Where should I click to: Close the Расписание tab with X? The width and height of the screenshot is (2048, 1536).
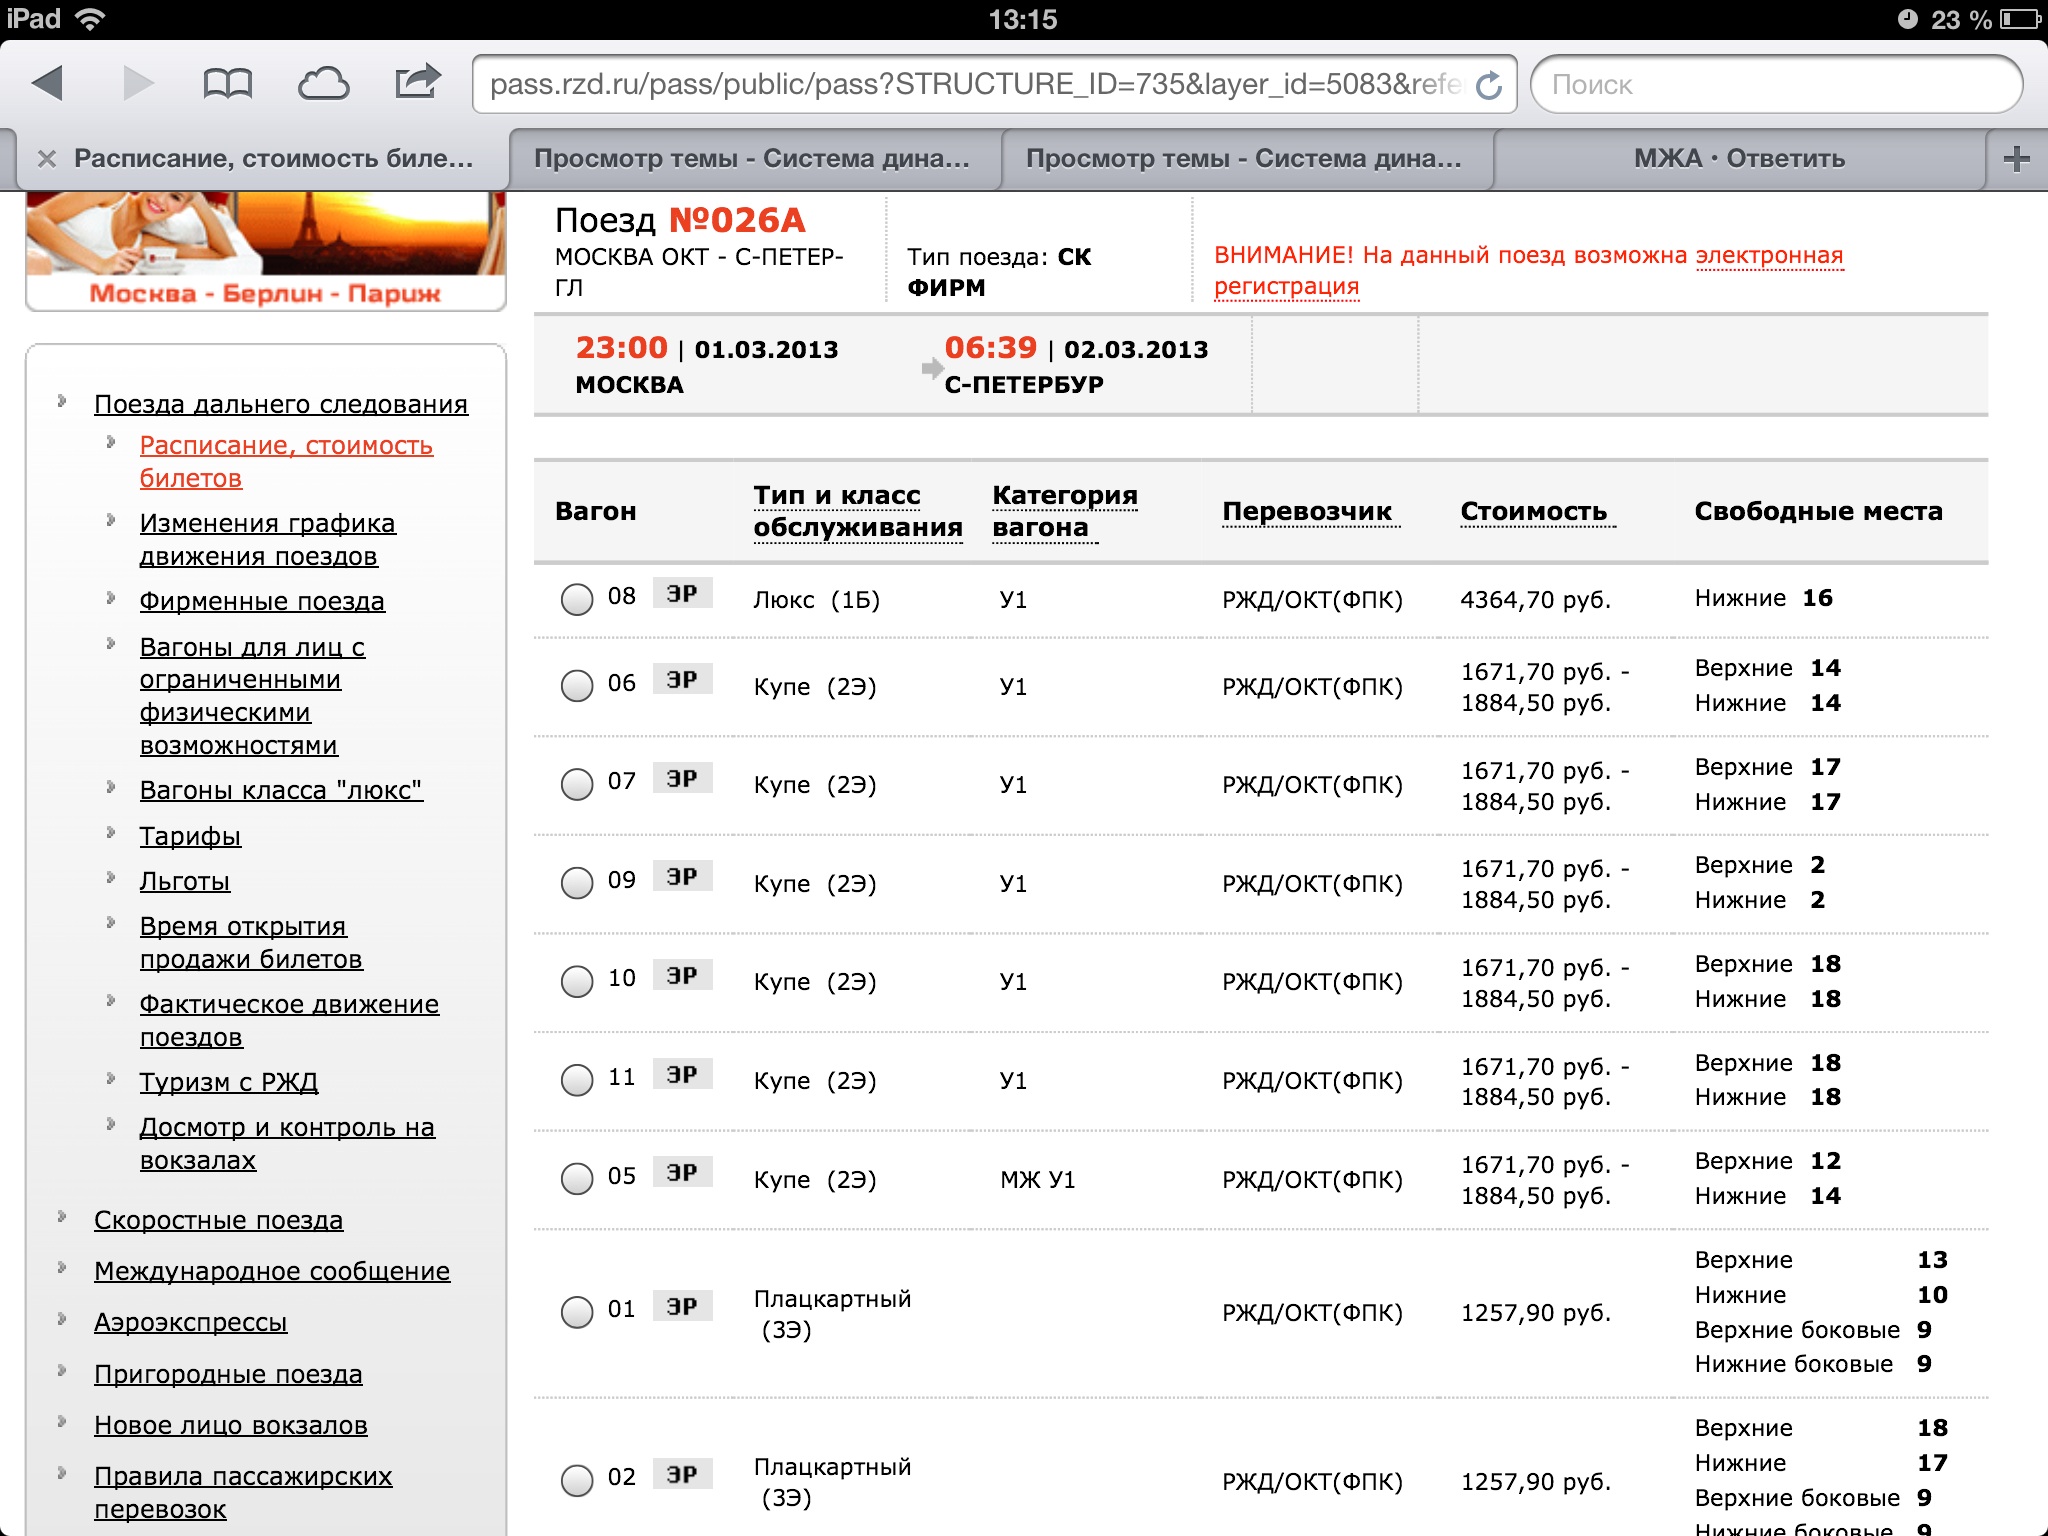point(46,159)
